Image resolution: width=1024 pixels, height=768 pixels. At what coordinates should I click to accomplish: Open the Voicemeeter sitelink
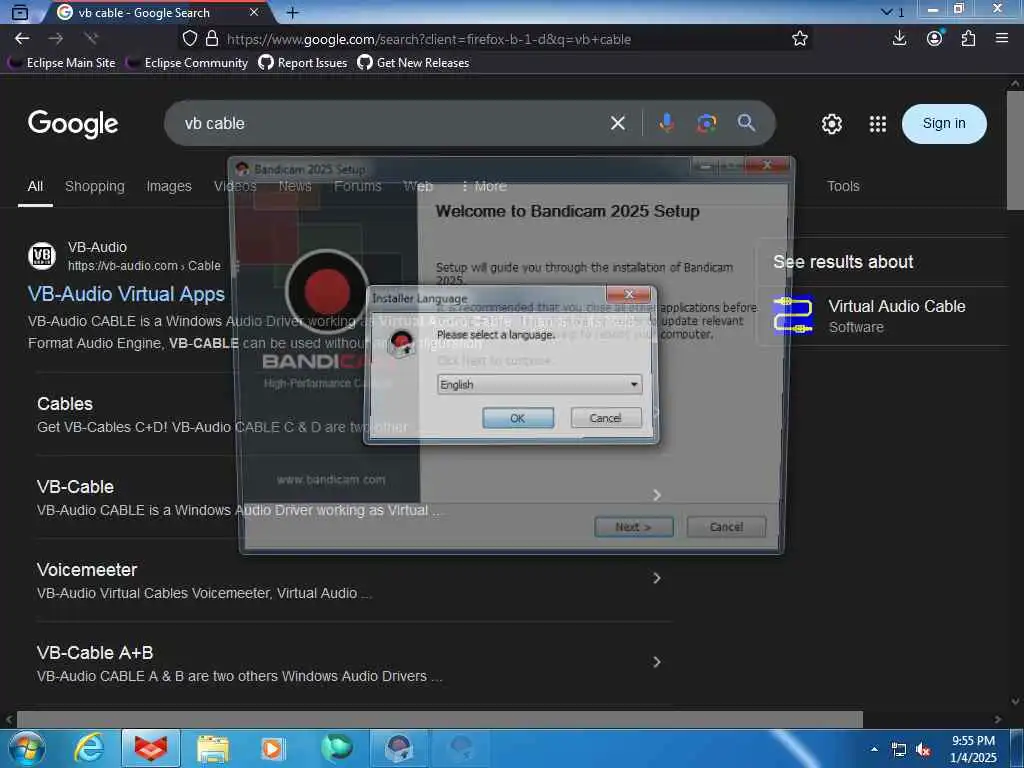[87, 569]
